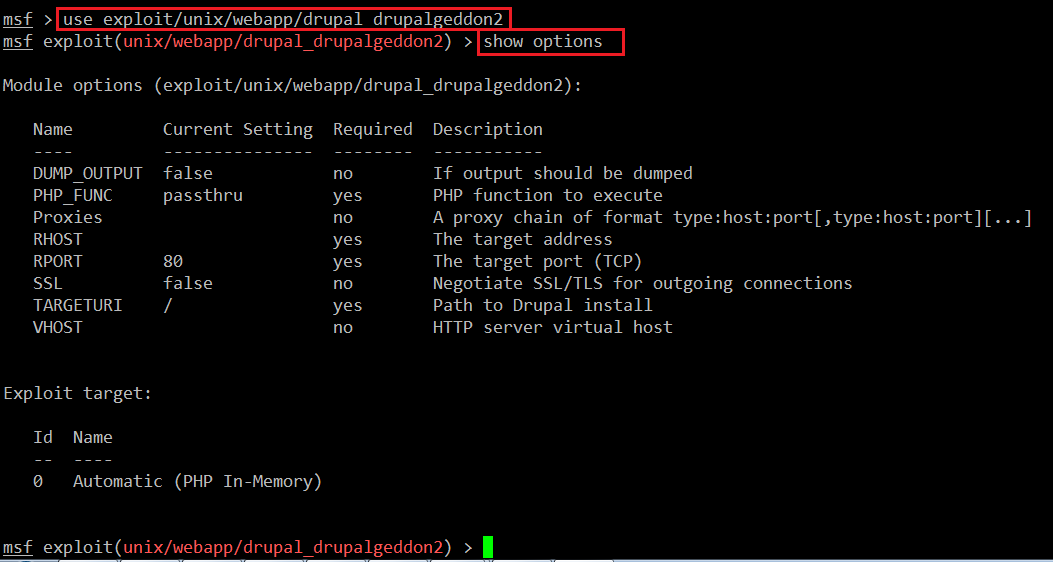The width and height of the screenshot is (1053, 562).
Task: Click the 'Module options' heading line
Action: pos(292,86)
